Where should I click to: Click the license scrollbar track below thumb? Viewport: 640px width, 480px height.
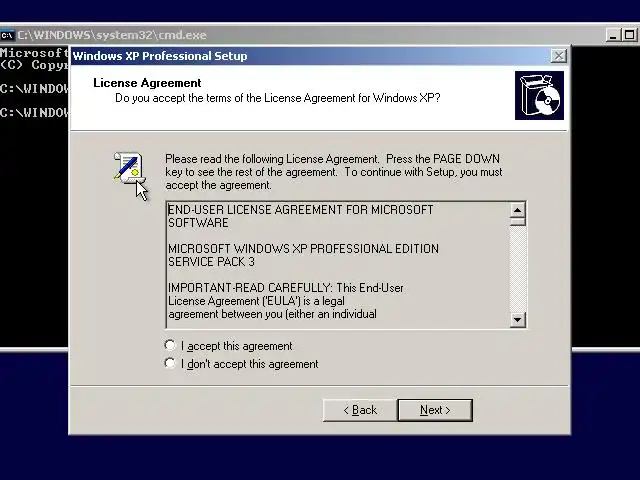[518, 269]
